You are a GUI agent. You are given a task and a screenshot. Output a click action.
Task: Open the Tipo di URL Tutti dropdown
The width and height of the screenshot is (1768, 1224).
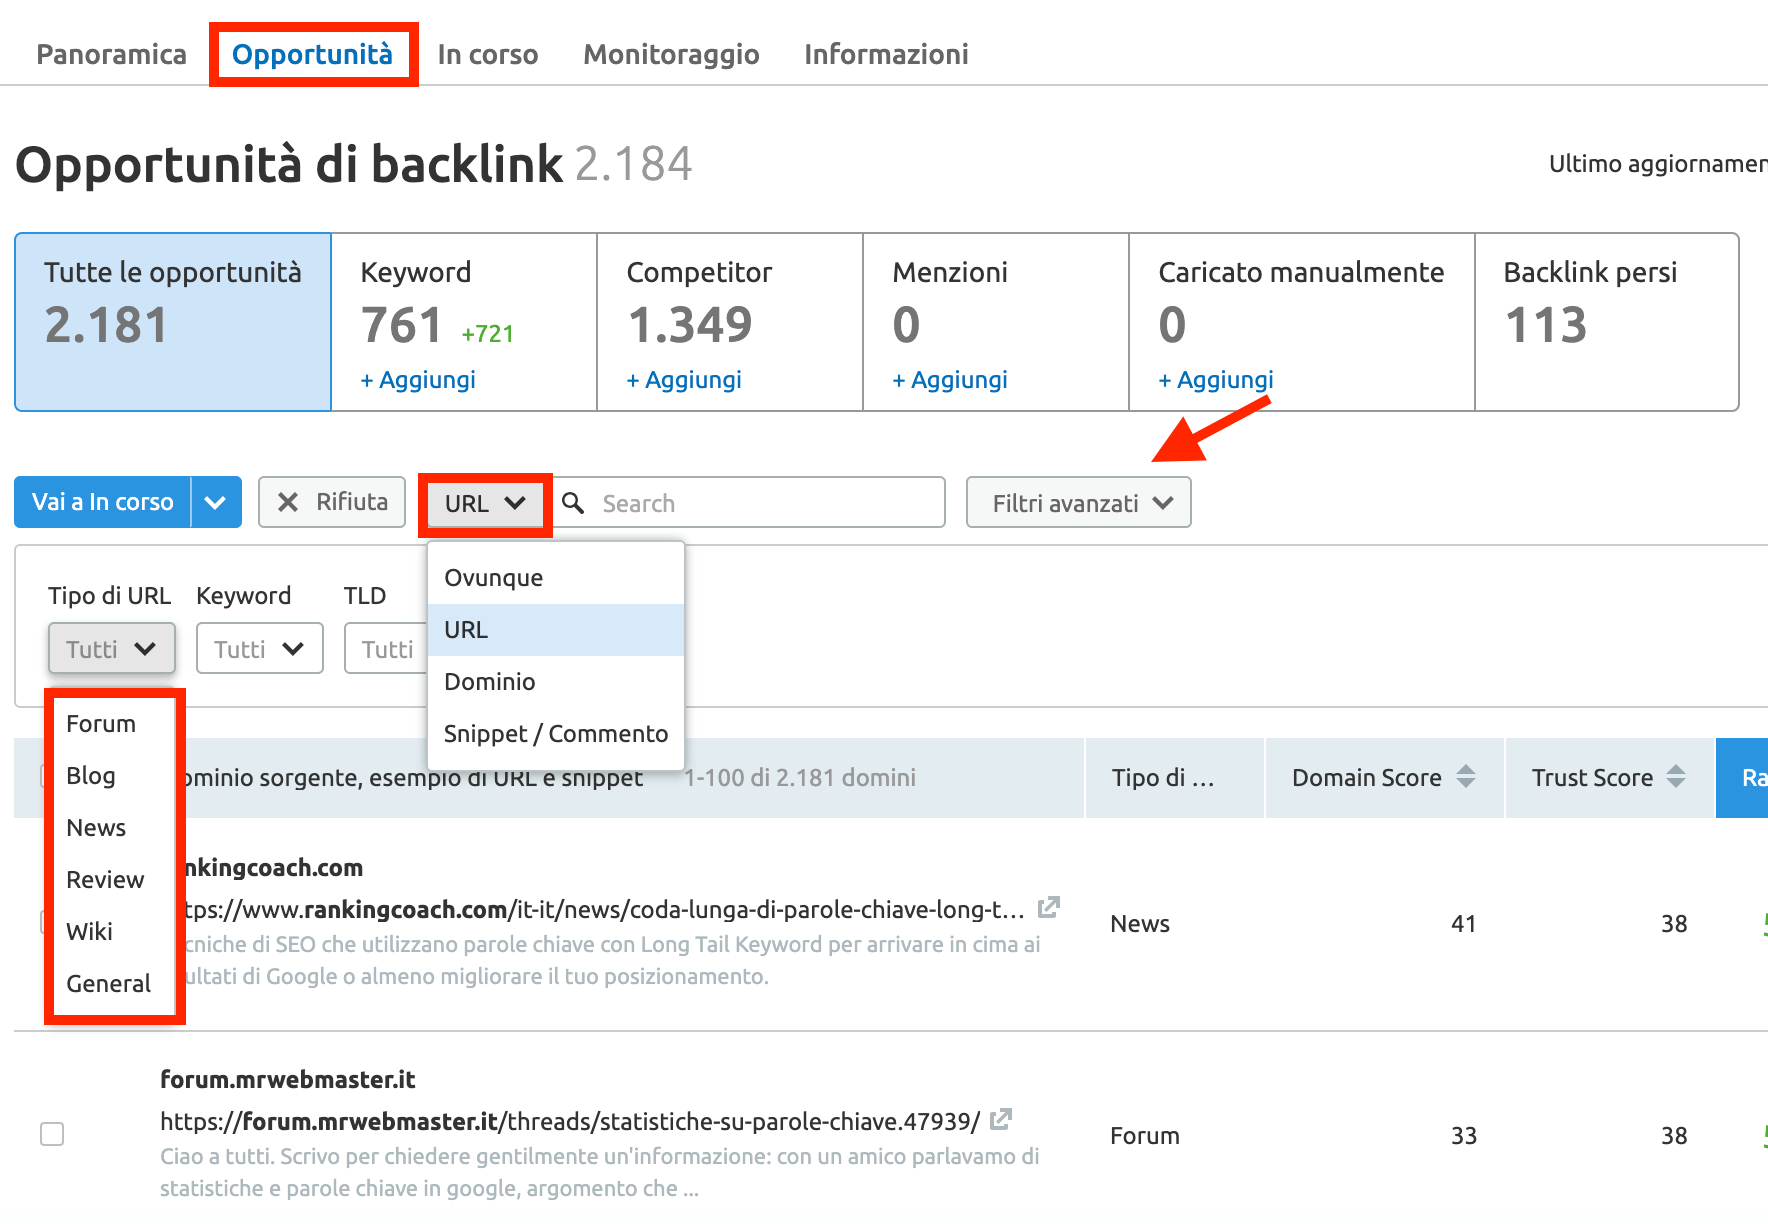(x=111, y=648)
